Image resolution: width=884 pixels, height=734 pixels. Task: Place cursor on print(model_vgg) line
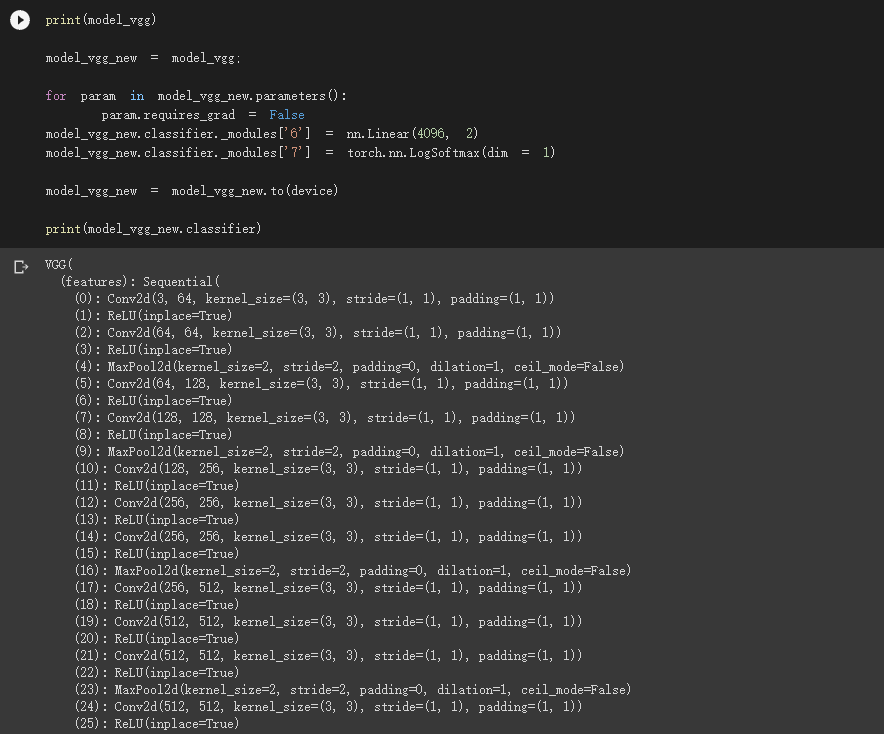(101, 20)
